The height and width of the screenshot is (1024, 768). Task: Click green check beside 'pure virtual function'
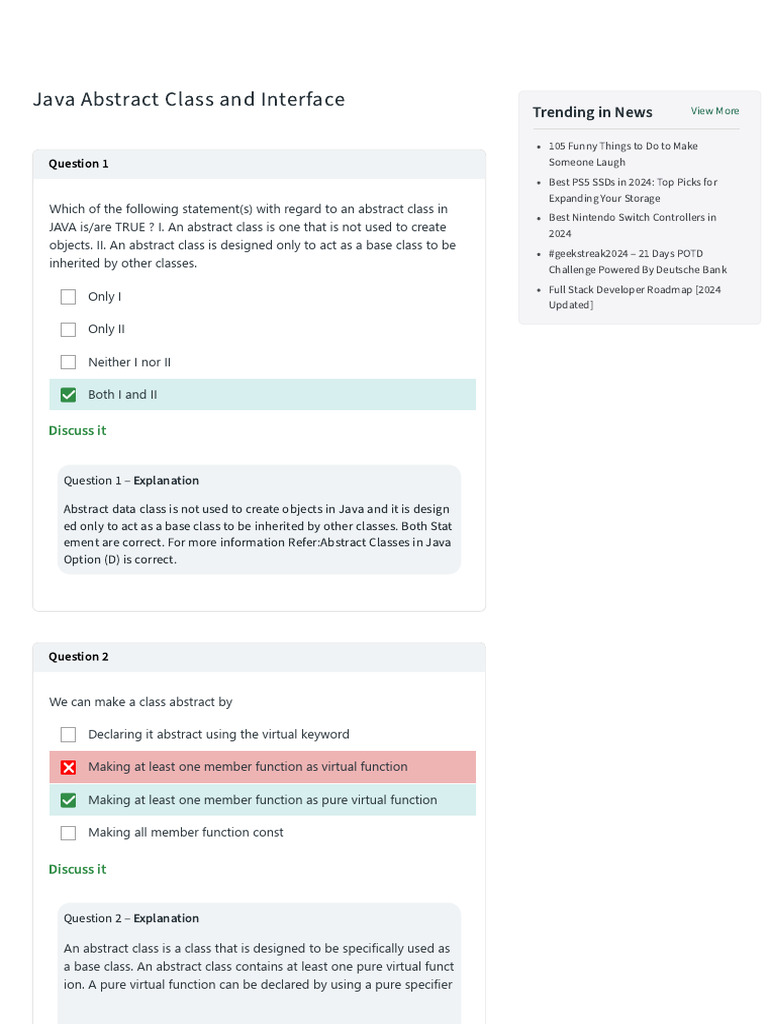pyautogui.click(x=68, y=800)
